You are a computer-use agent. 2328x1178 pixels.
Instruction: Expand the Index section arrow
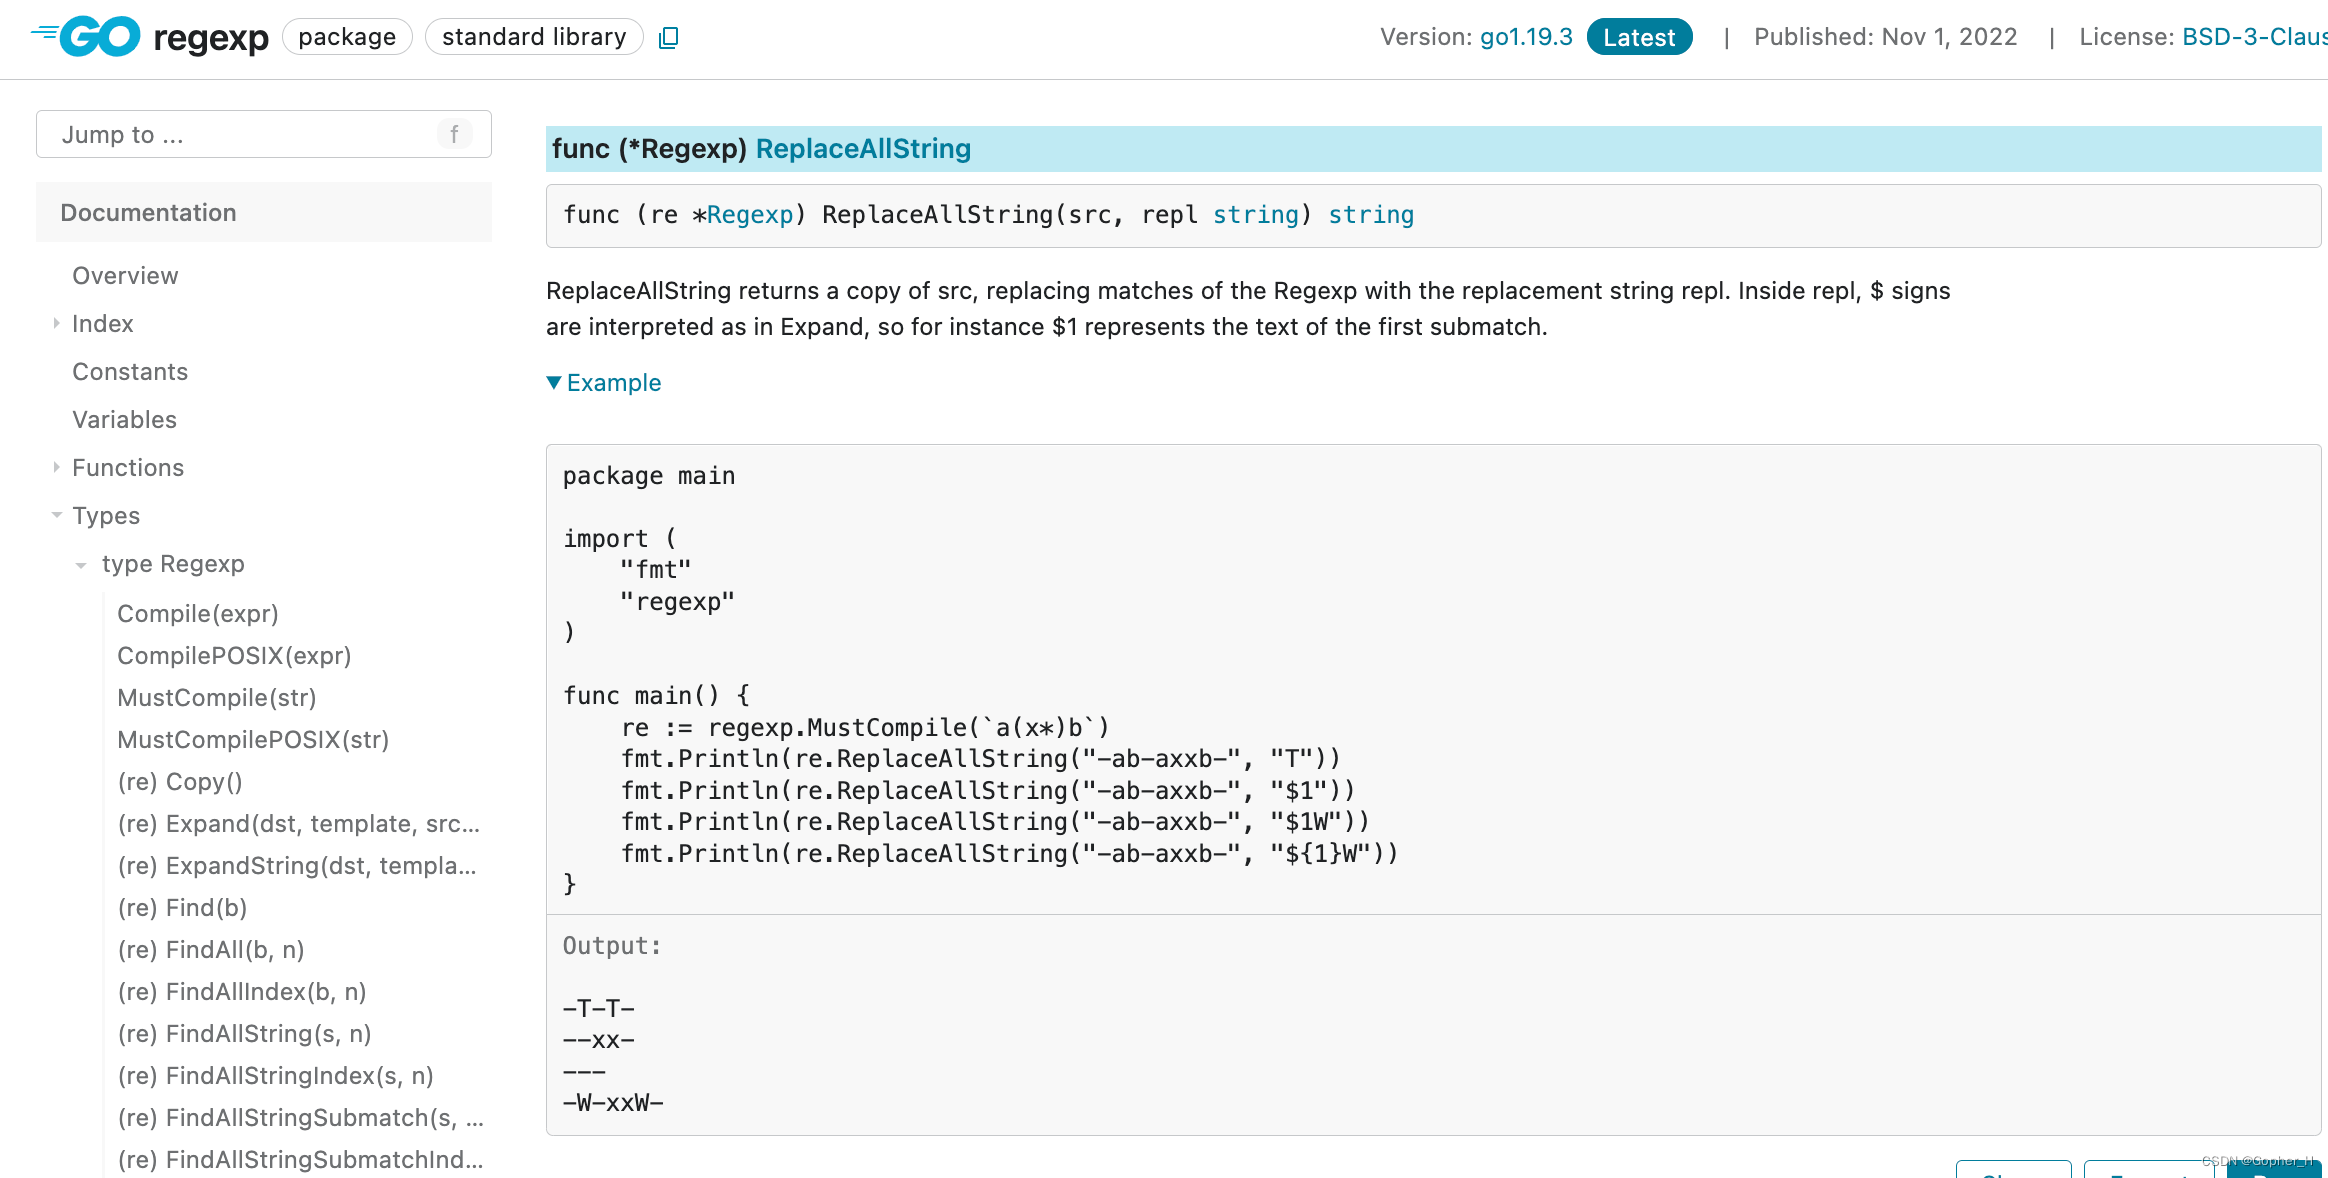tap(56, 323)
